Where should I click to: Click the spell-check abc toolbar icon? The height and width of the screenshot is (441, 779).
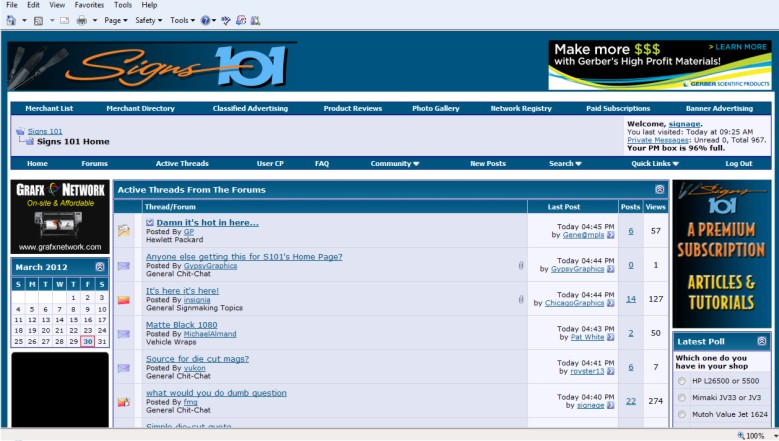(226, 20)
